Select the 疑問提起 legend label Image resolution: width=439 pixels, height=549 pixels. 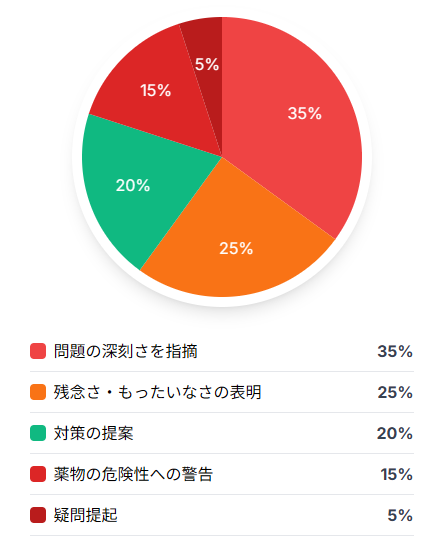coord(85,515)
